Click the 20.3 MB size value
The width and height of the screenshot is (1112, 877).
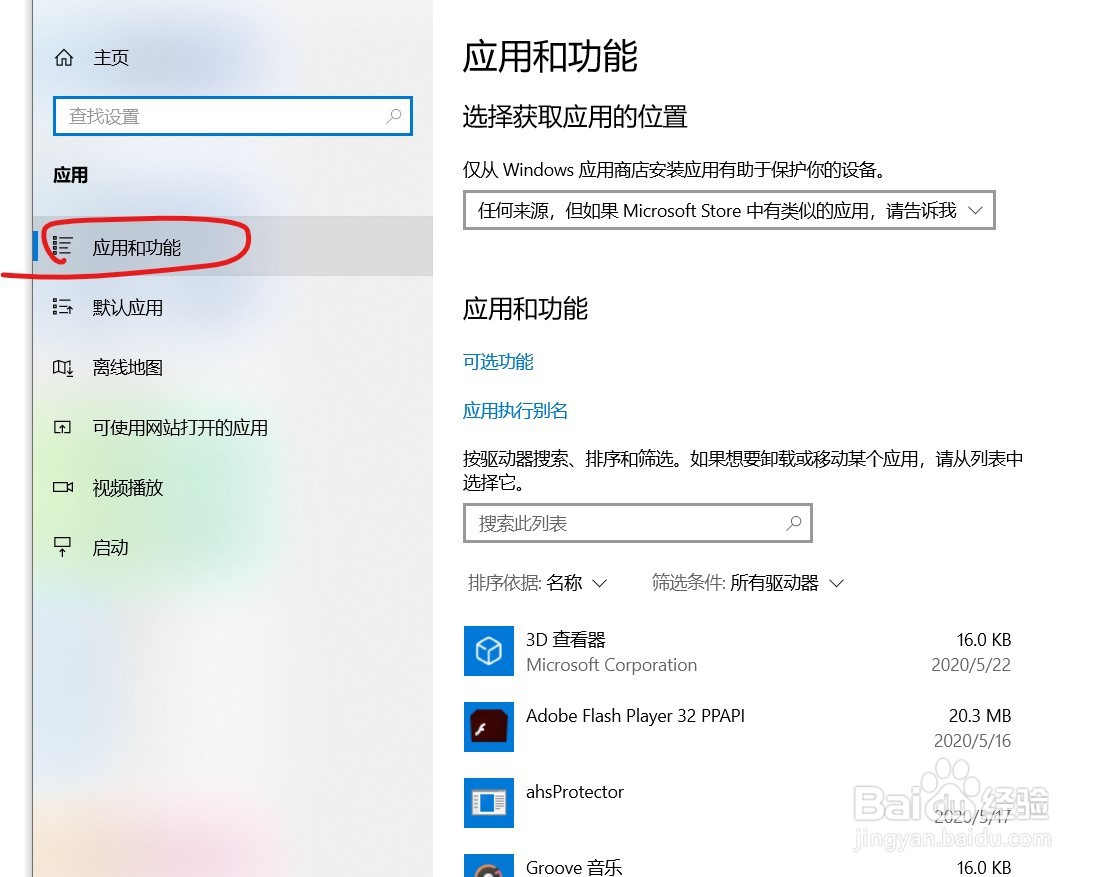point(980,715)
